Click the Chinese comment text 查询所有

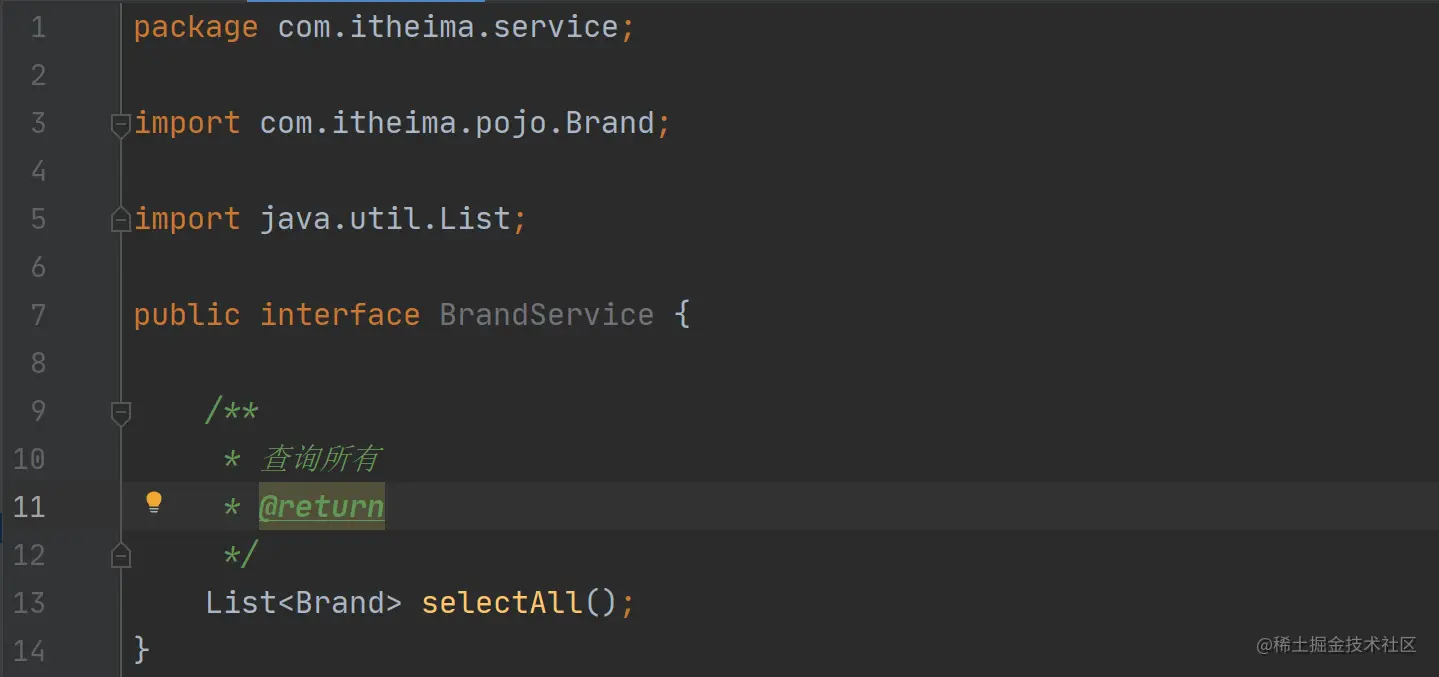click(x=321, y=459)
